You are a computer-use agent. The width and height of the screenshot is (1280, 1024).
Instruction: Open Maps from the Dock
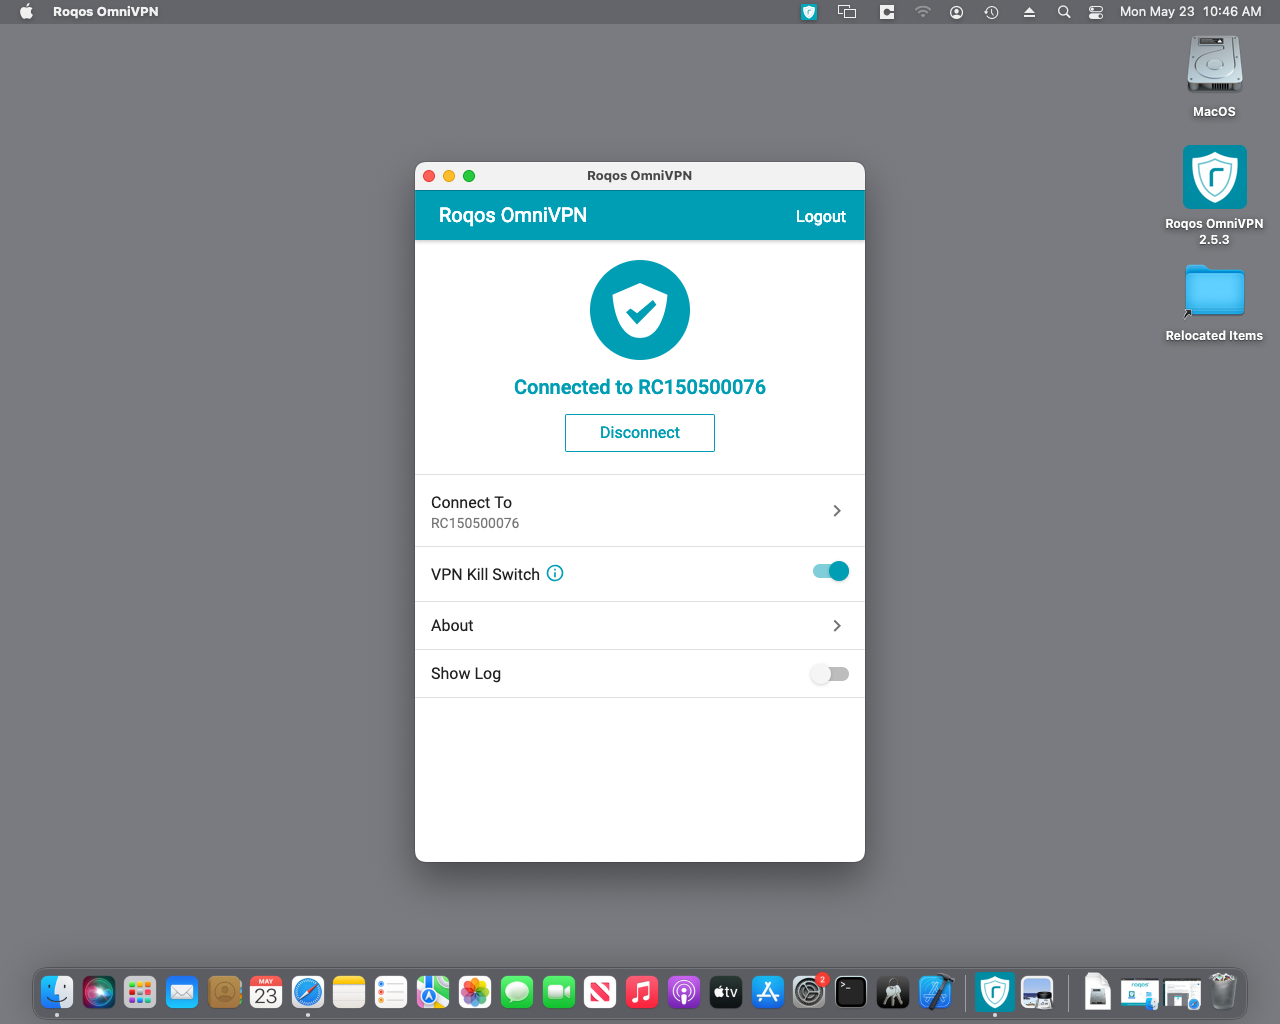point(433,992)
